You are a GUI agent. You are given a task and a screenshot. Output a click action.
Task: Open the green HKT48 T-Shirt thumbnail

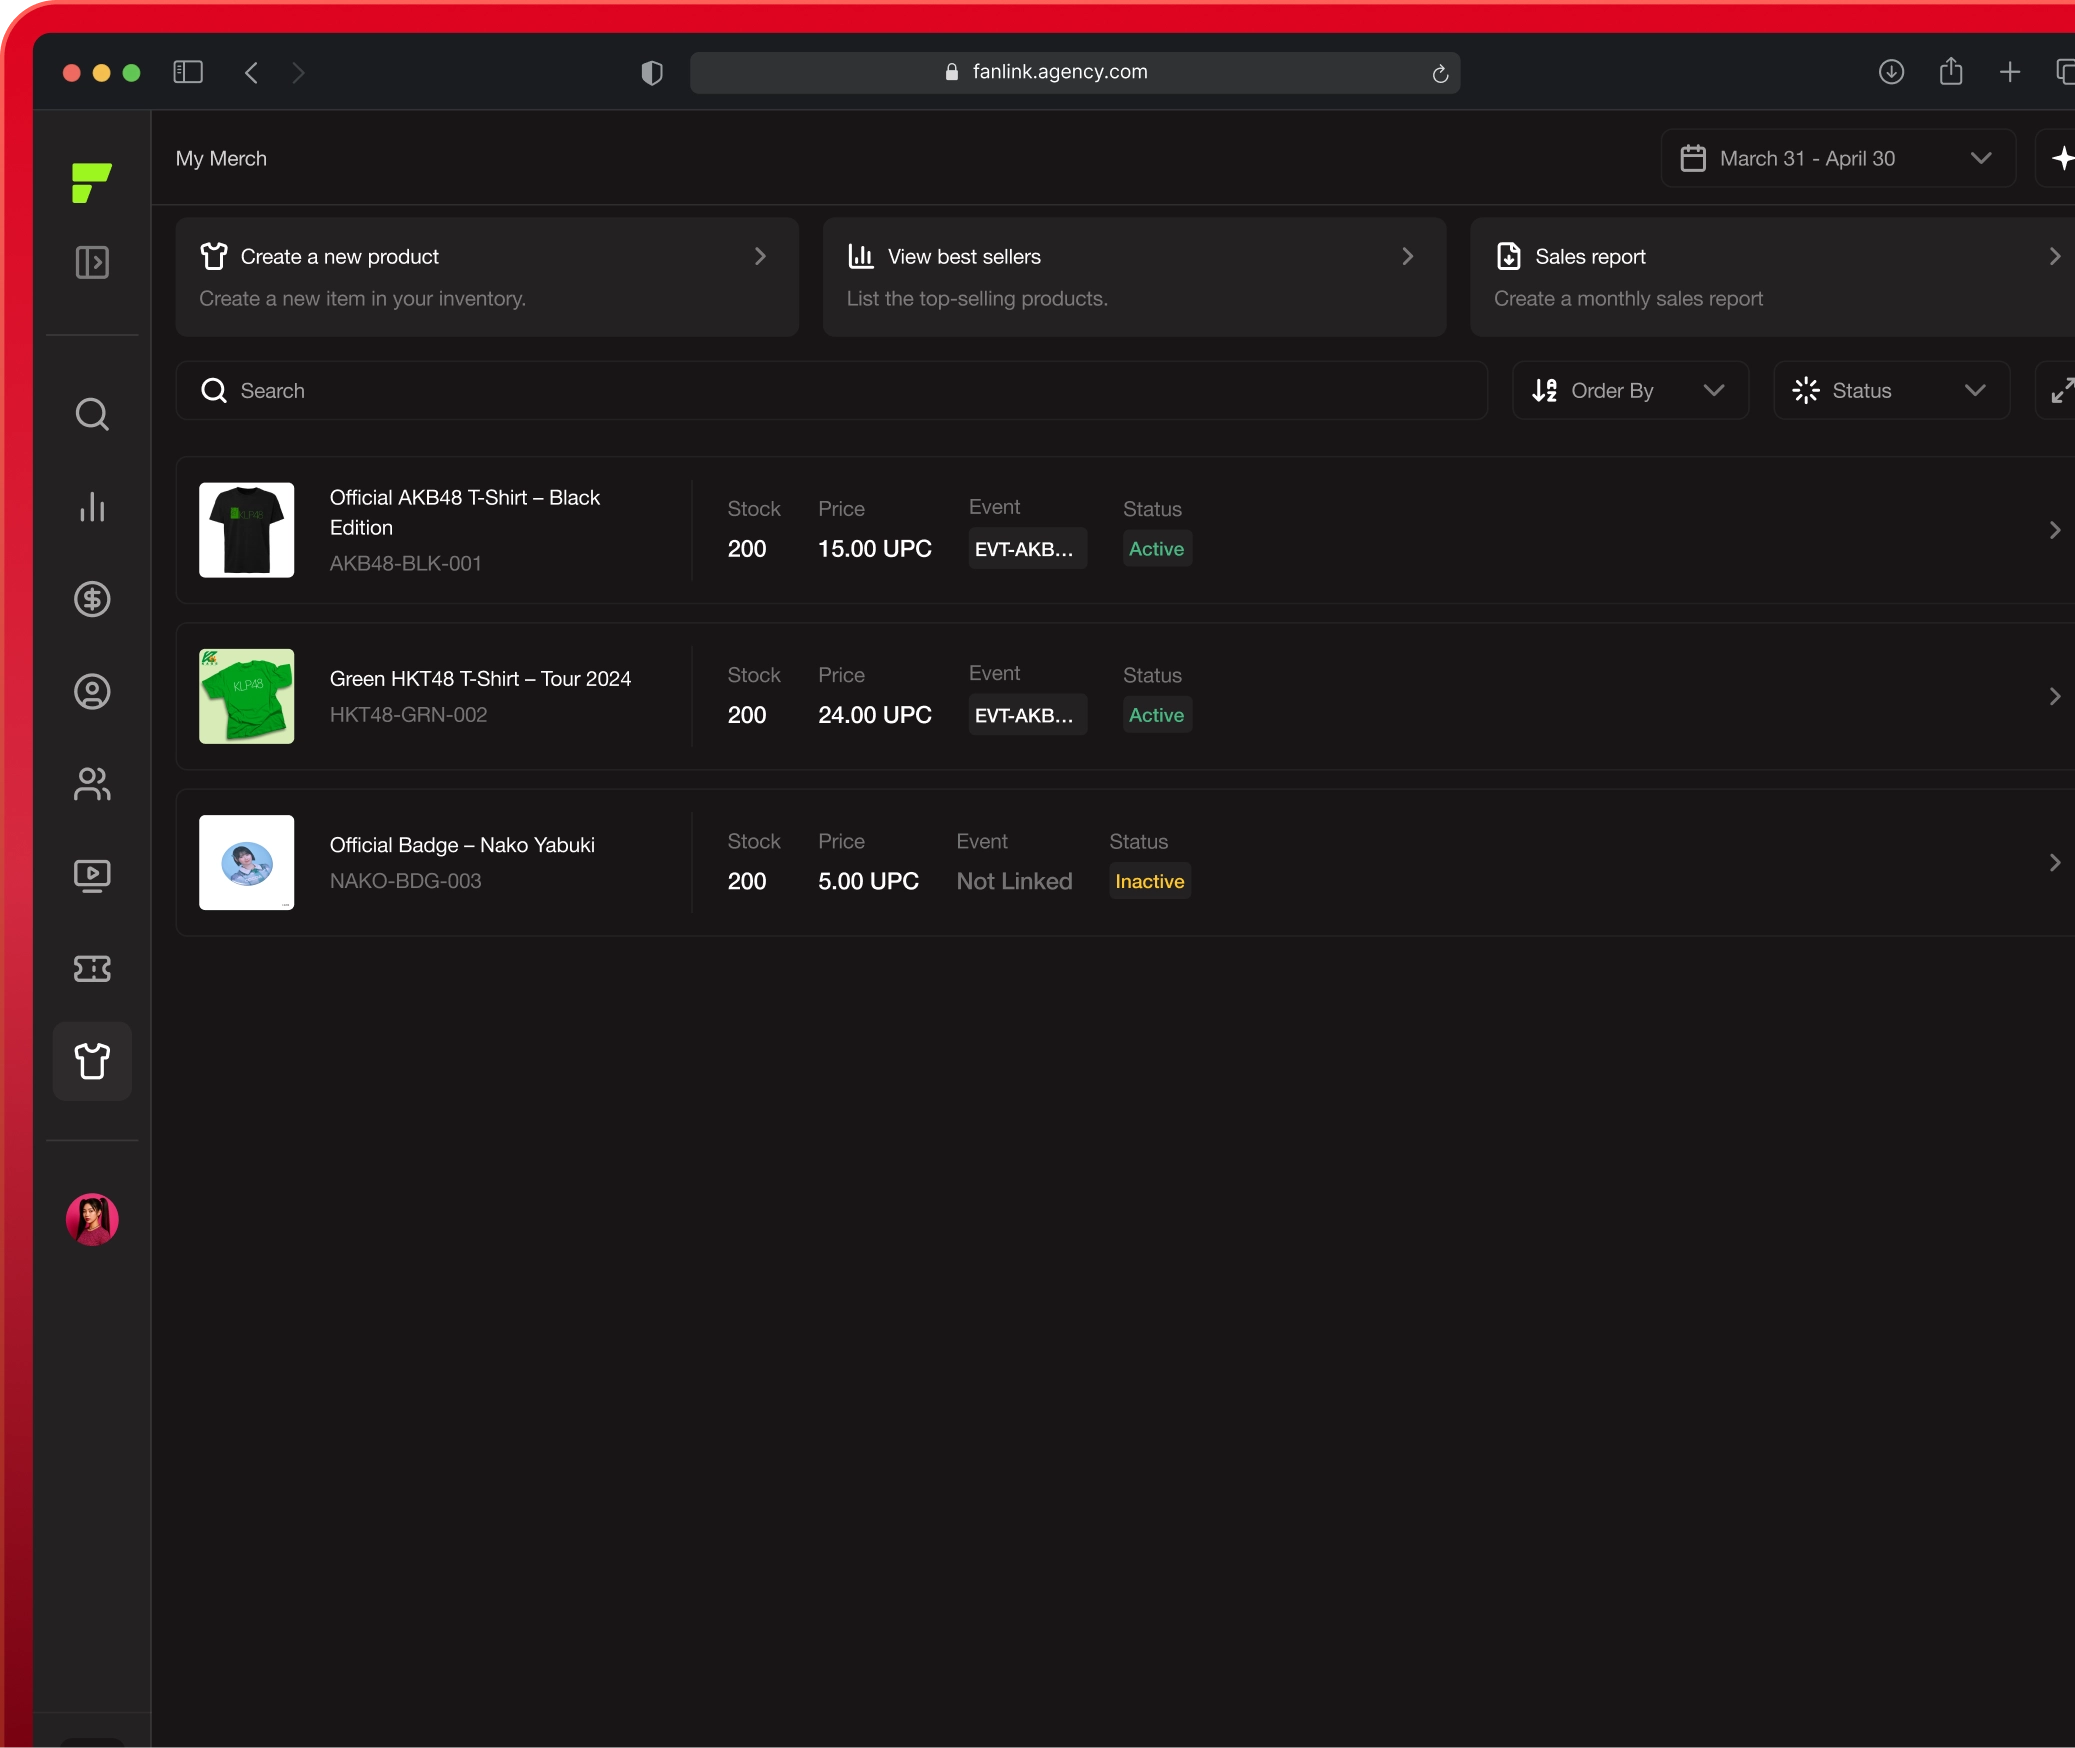coord(247,696)
